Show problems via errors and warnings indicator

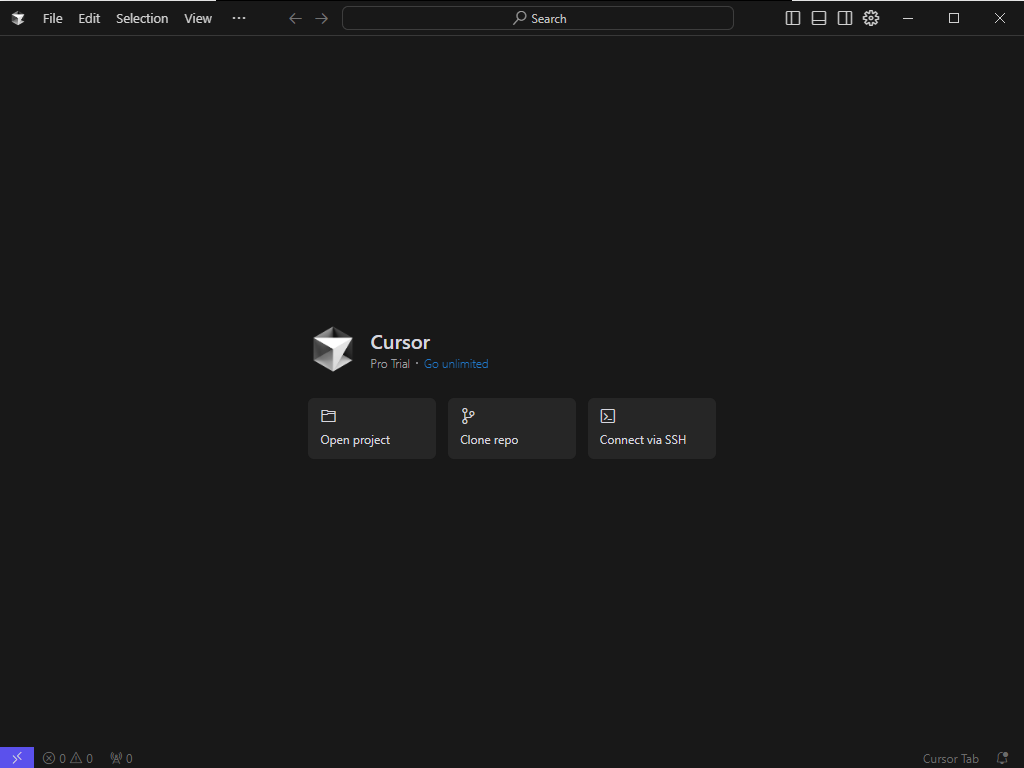68,758
